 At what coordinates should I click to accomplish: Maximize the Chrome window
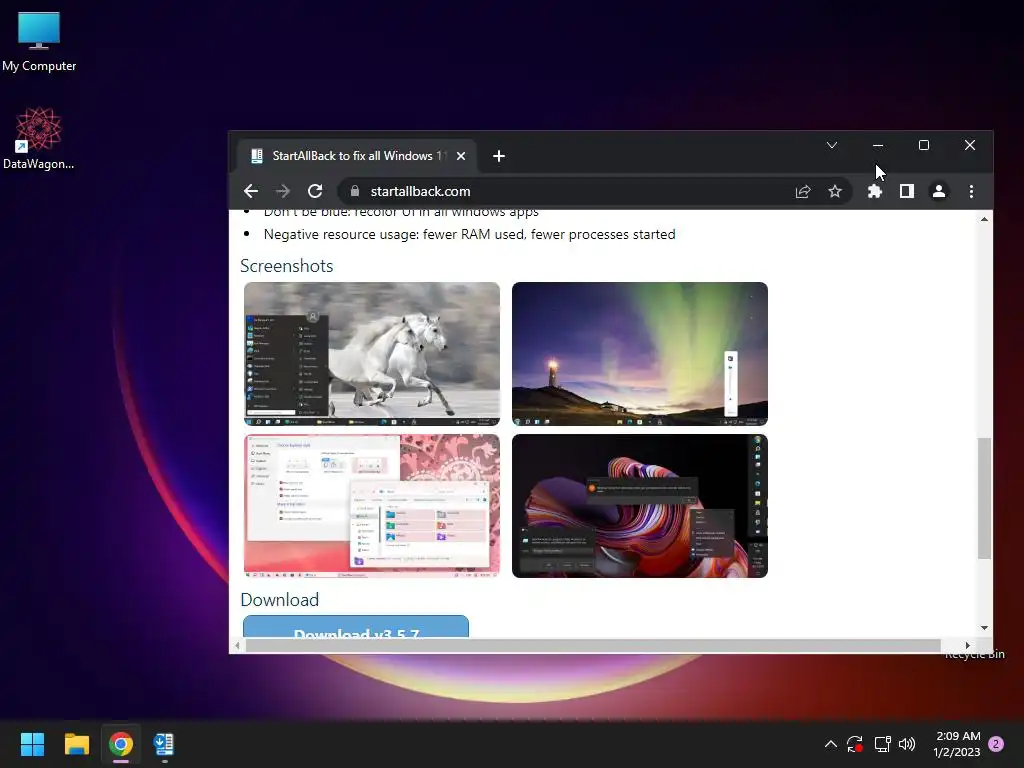[923, 145]
